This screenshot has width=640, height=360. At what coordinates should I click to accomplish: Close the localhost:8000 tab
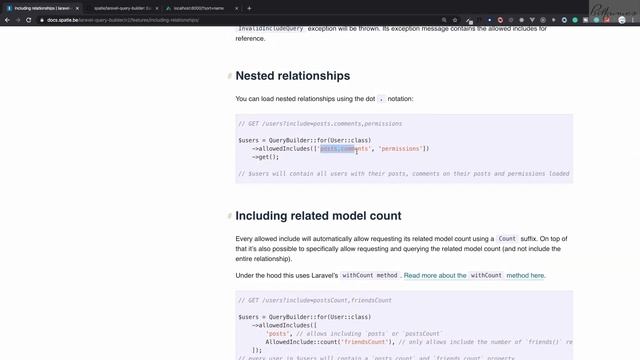pos(236,8)
